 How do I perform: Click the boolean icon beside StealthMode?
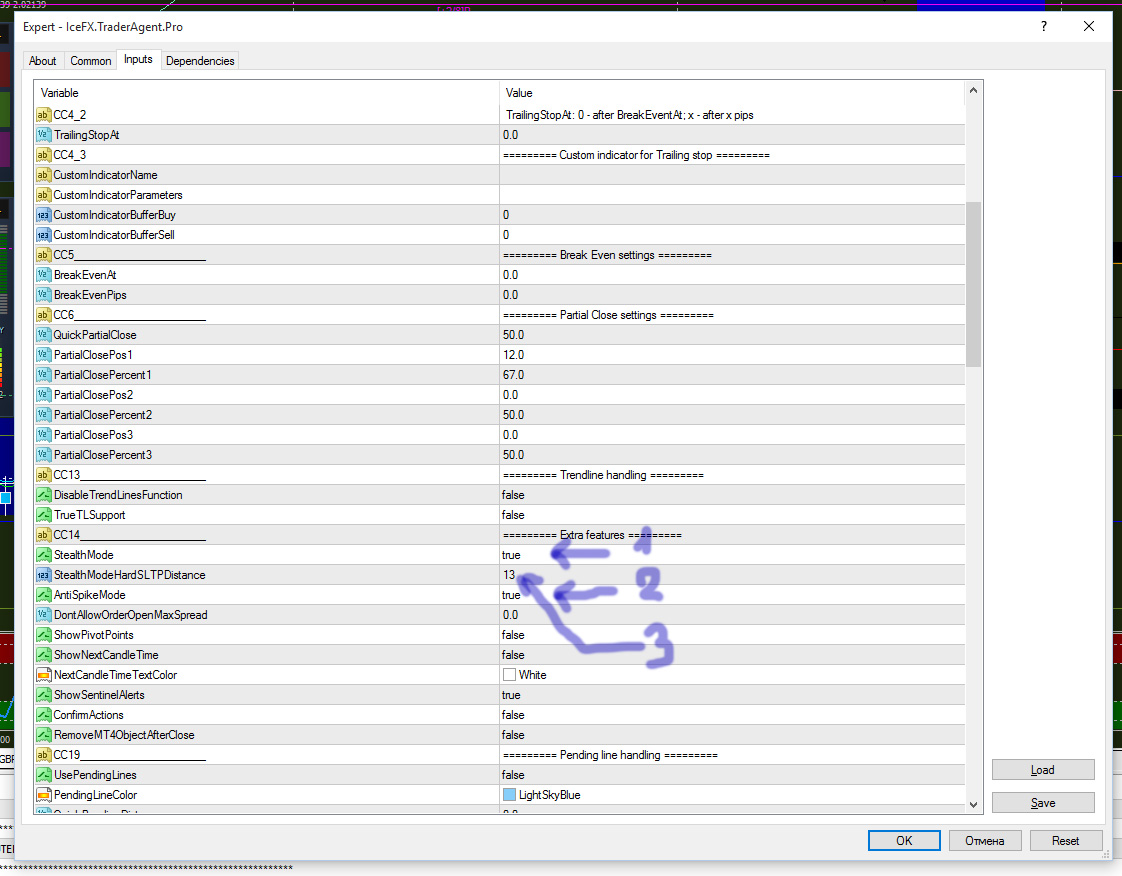point(44,555)
